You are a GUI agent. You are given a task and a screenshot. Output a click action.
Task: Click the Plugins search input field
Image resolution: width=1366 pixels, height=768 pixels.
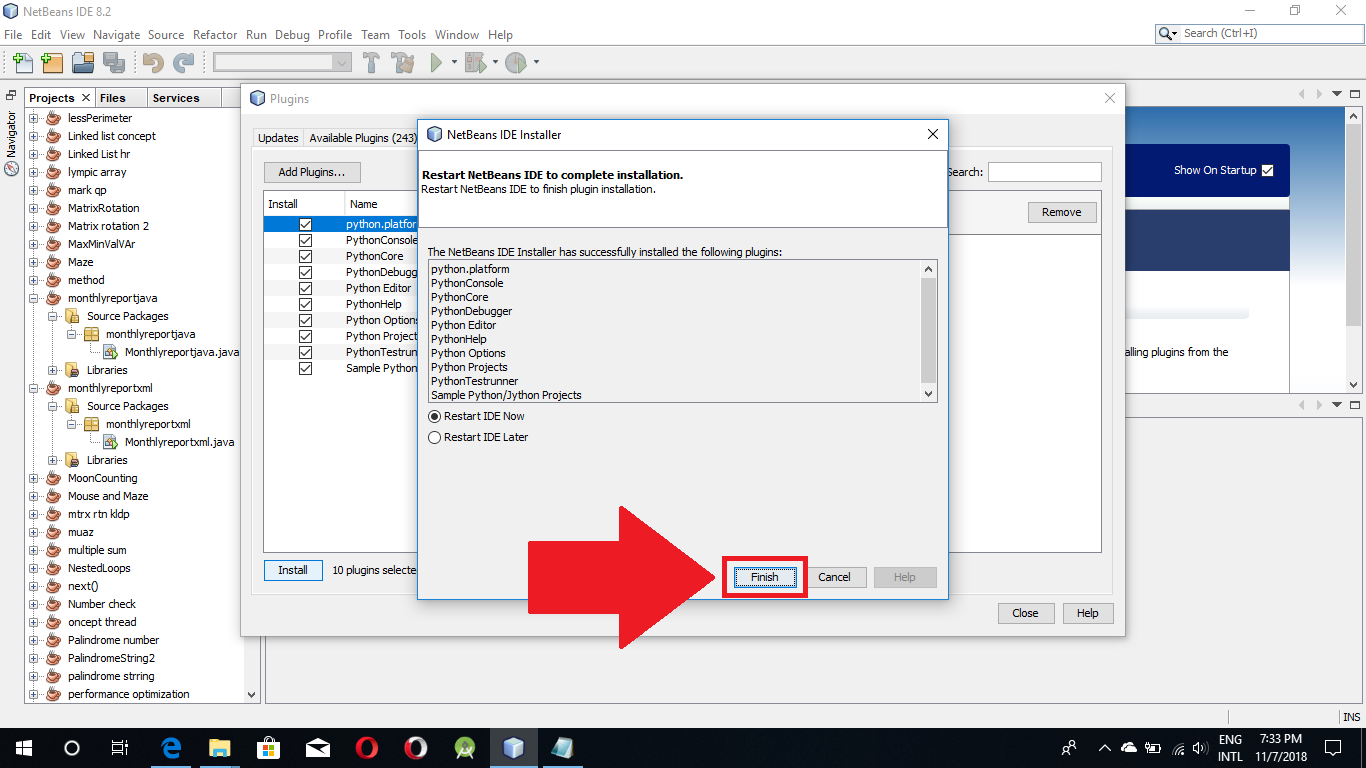coord(1045,172)
